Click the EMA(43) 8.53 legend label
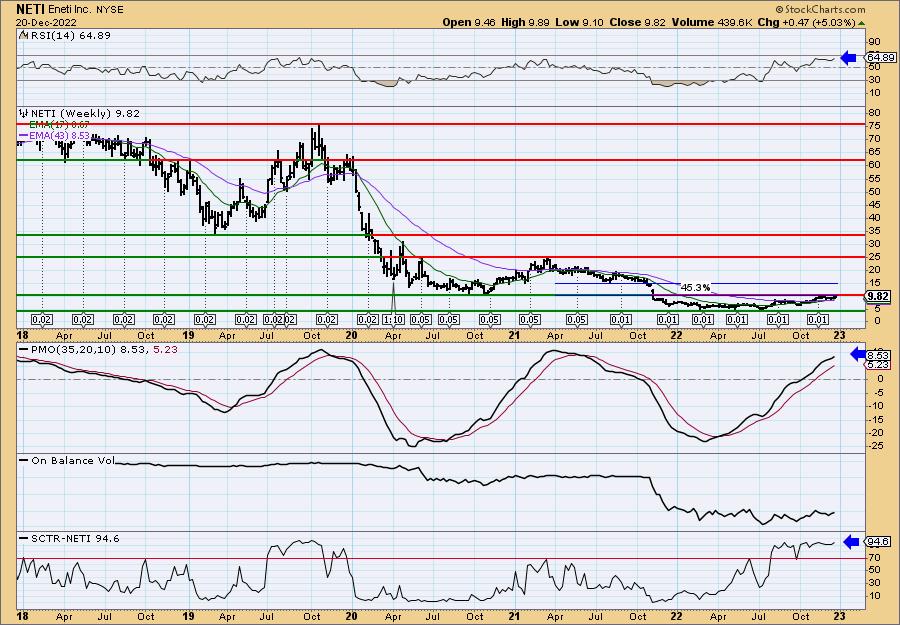 click(59, 135)
